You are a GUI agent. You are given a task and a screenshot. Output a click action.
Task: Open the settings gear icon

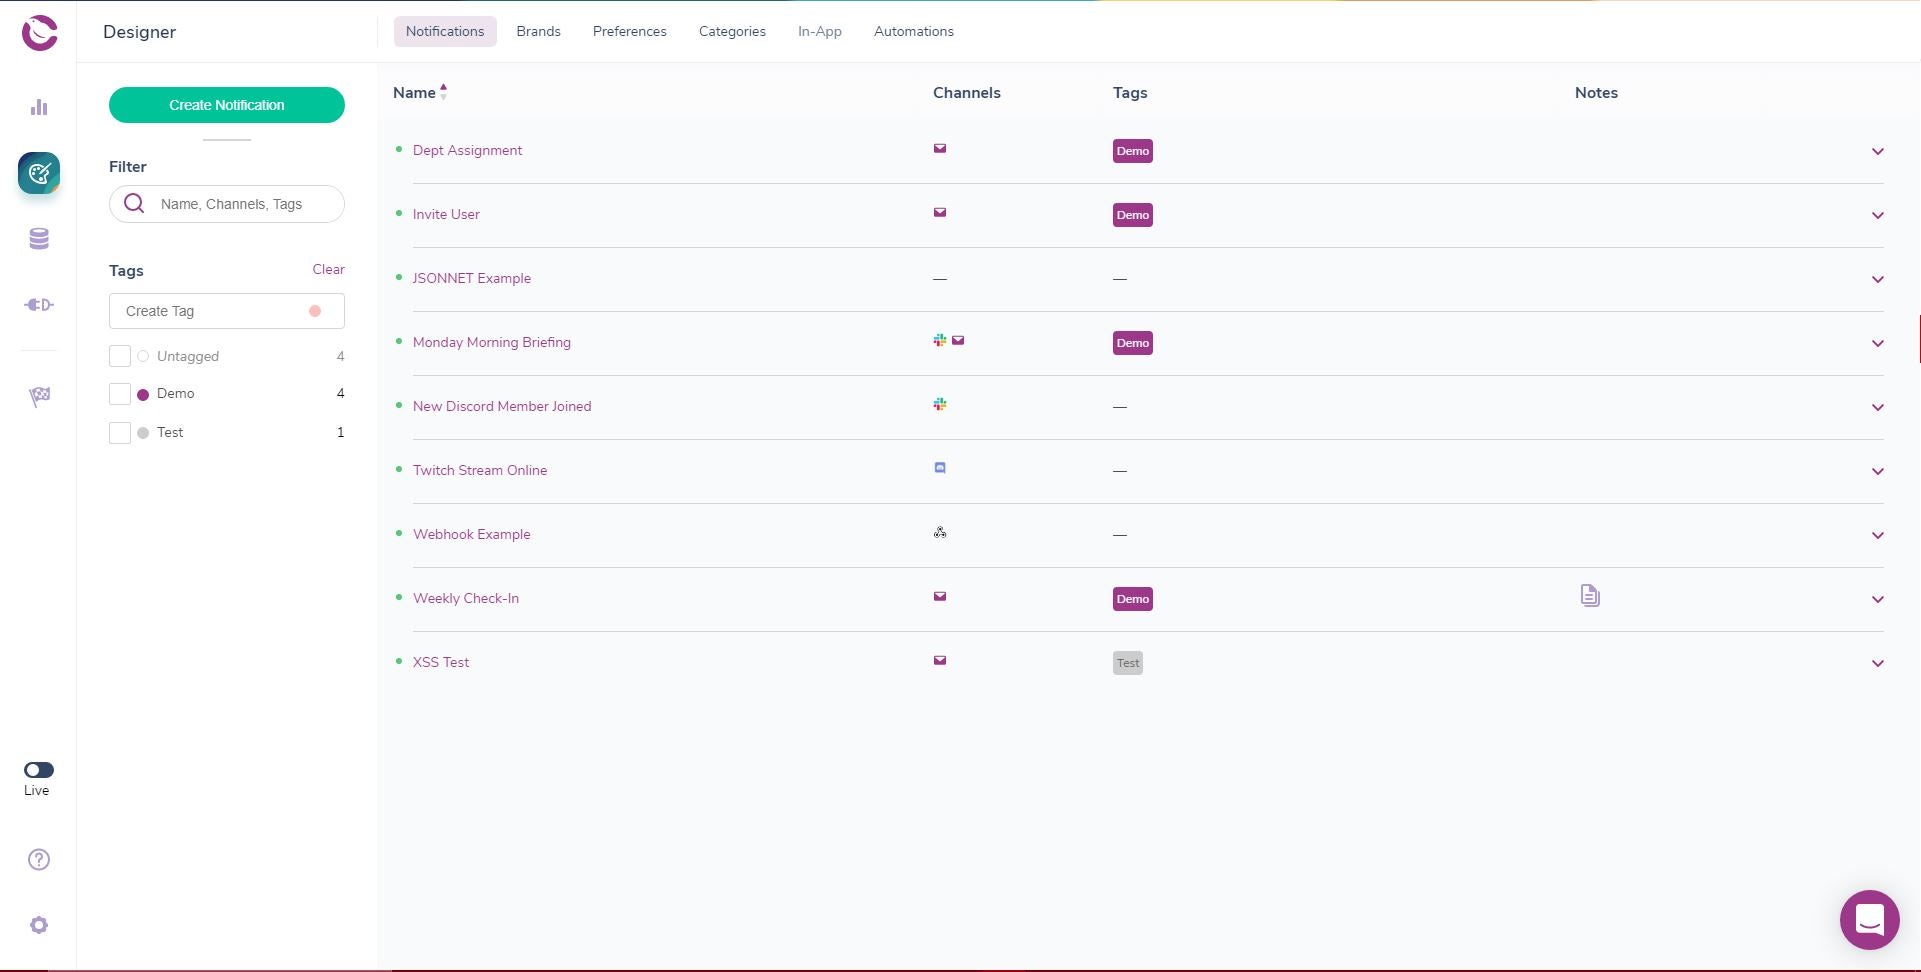pyautogui.click(x=39, y=926)
